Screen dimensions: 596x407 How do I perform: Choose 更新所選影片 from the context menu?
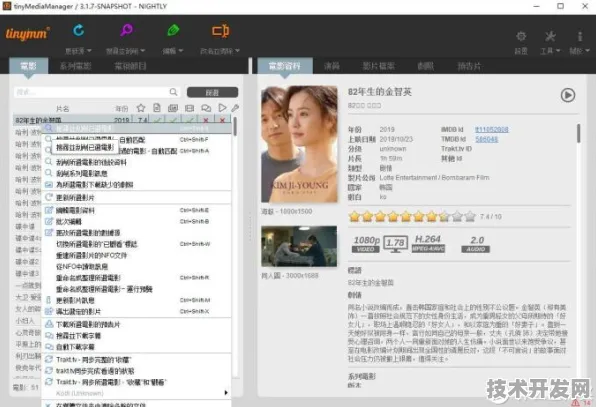(x=137, y=198)
